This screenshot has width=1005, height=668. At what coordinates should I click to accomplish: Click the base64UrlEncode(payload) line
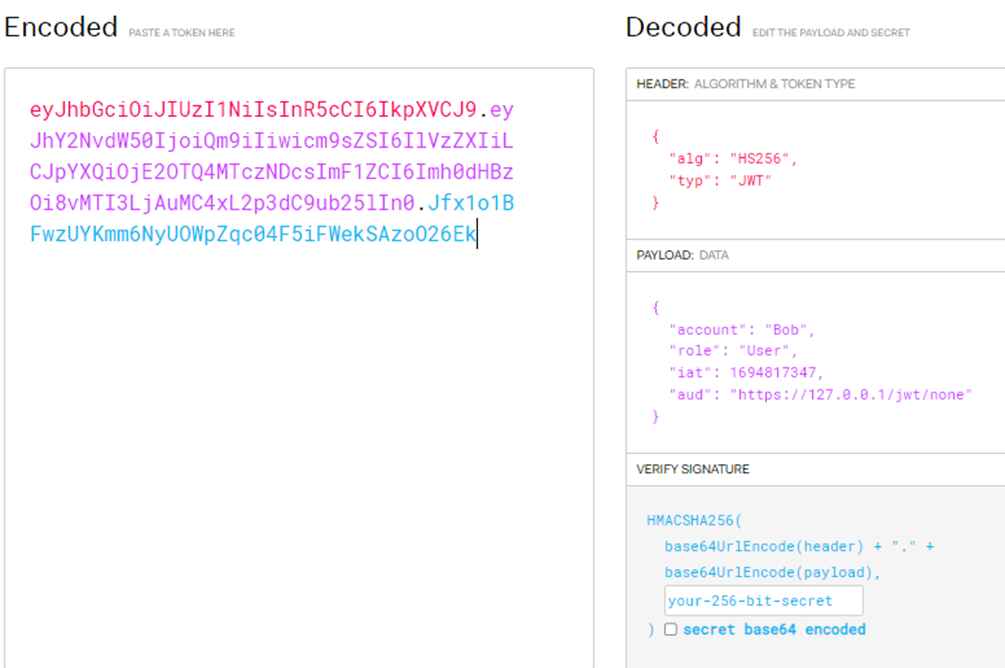pyautogui.click(x=772, y=572)
